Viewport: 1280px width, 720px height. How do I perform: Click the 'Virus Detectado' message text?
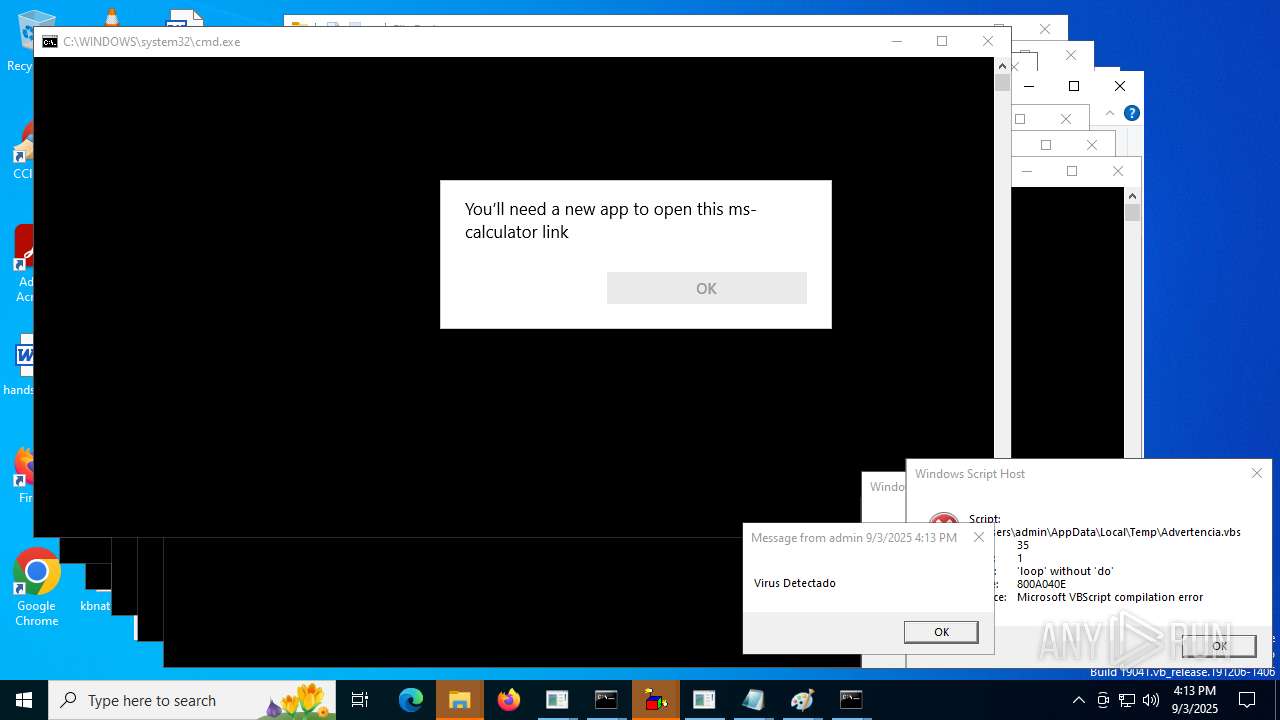click(x=795, y=583)
